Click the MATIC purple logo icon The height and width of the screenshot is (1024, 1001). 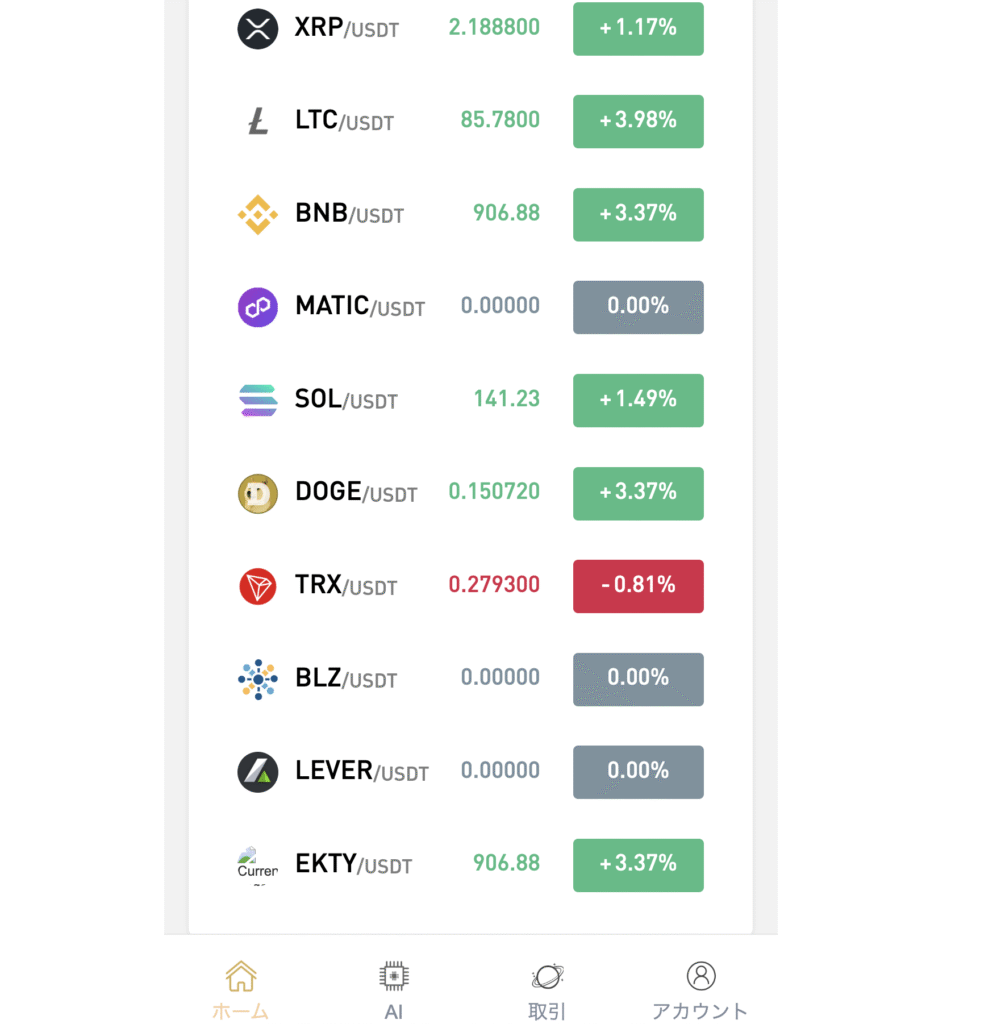257,307
